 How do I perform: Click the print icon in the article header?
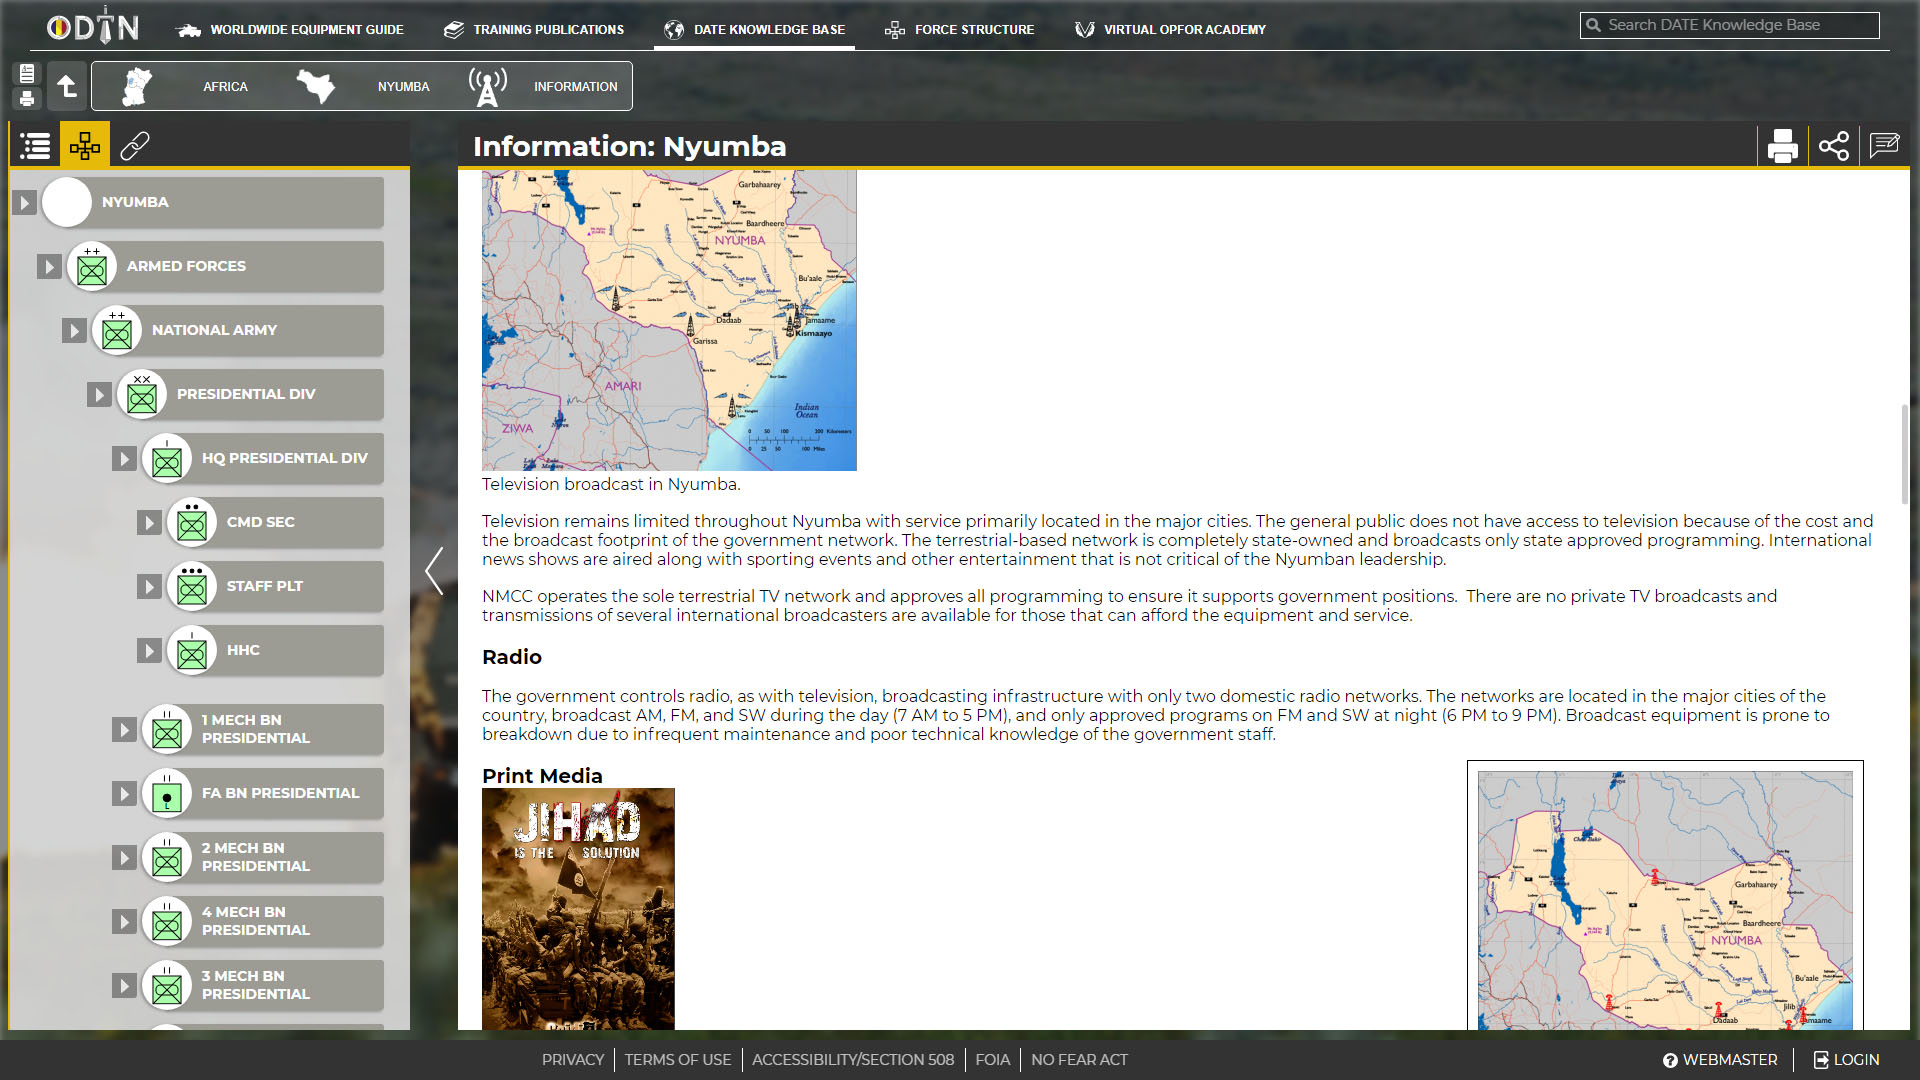[1782, 146]
